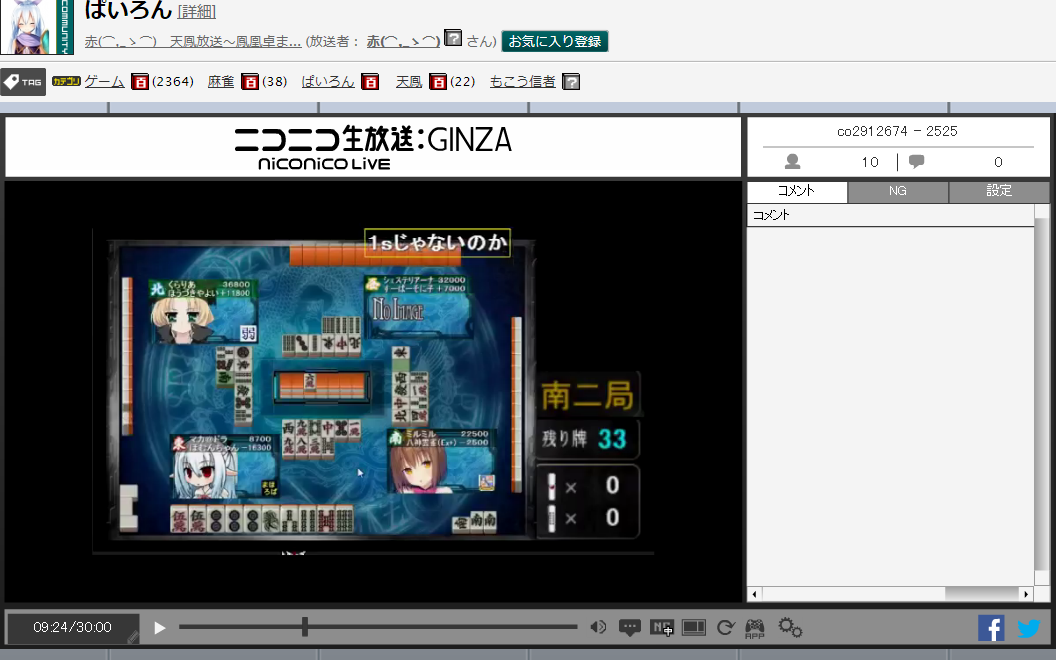The height and width of the screenshot is (660, 1056).
Task: Open dictionary icon next to 麻雀 tag
Action: click(x=250, y=81)
